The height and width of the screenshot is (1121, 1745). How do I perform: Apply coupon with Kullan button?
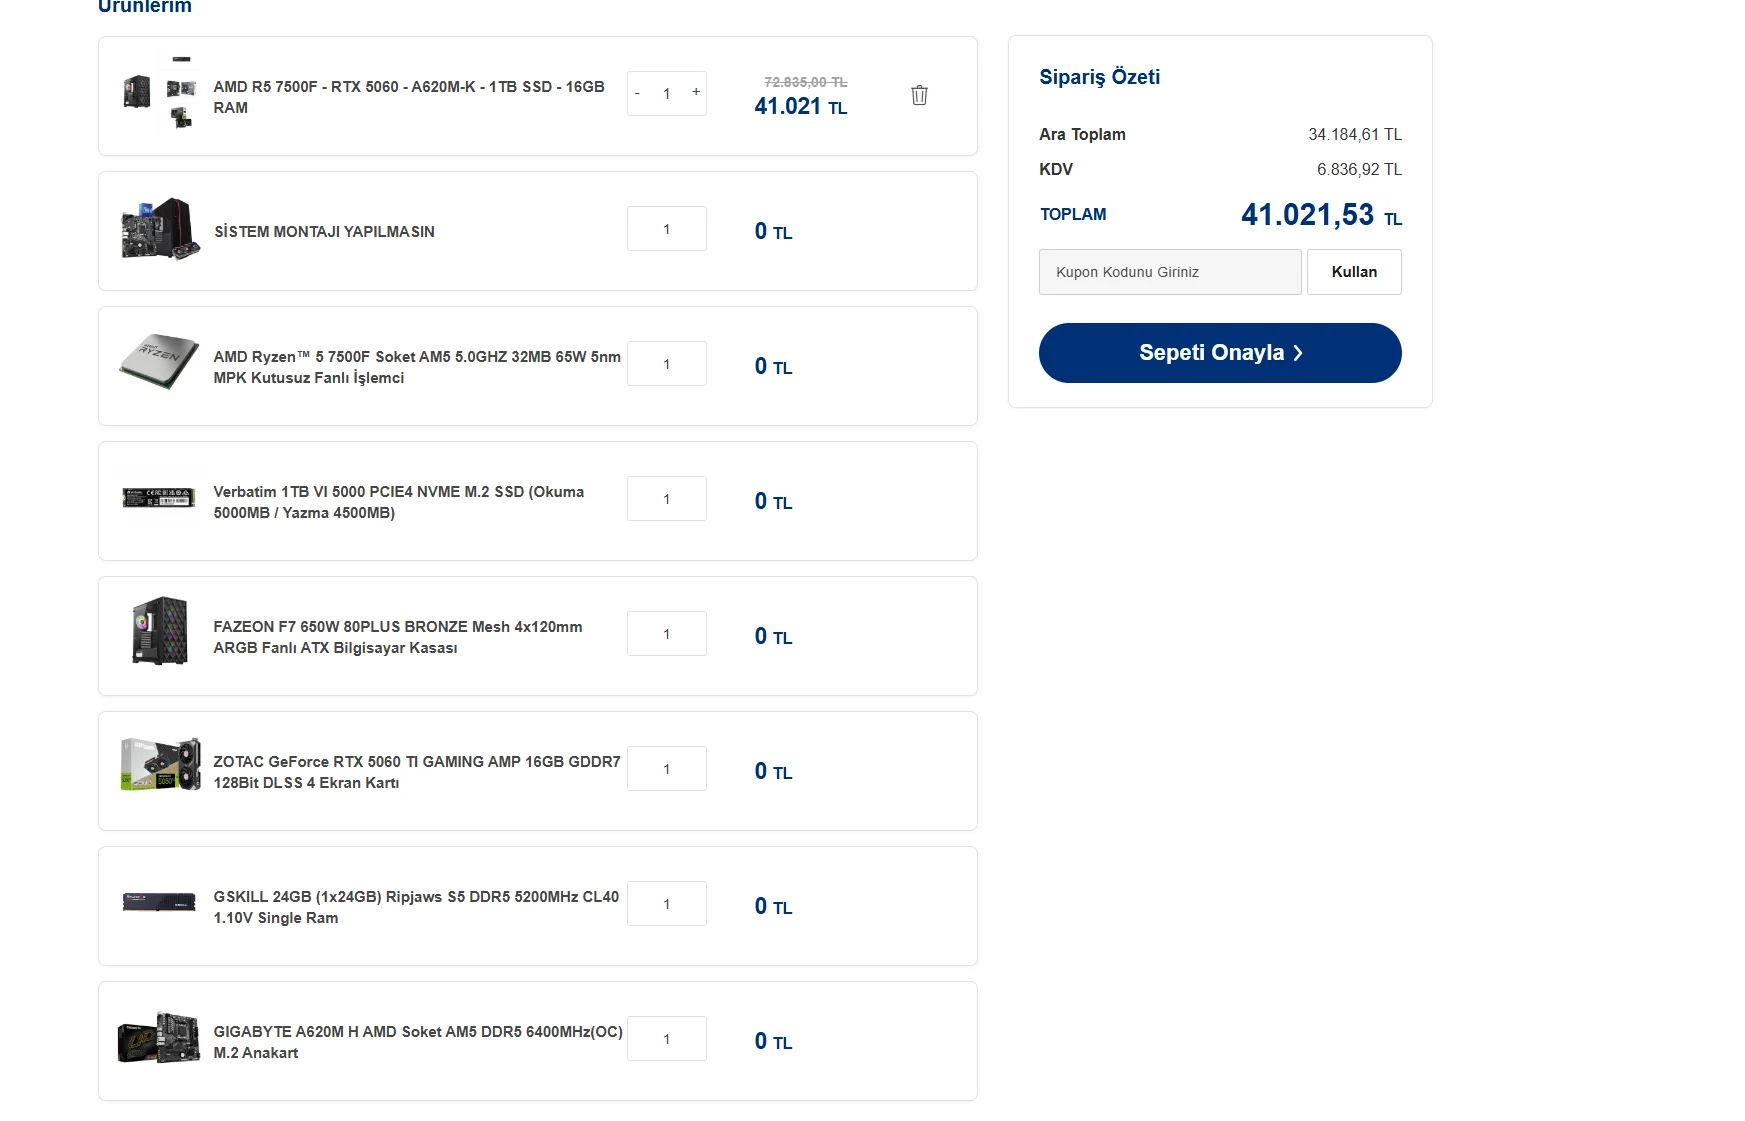[x=1353, y=272]
